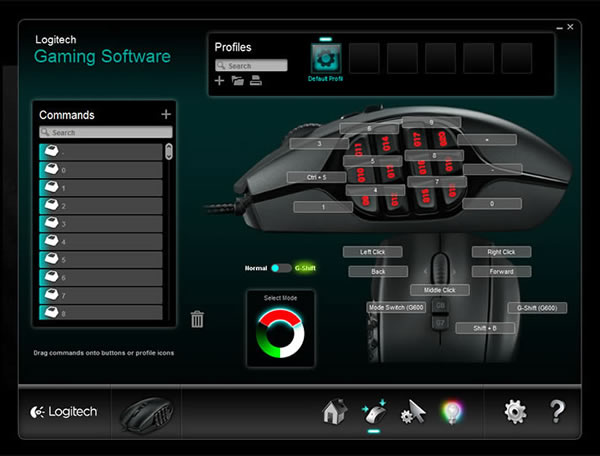
Task: Click the '6' assignment label on mouse
Action: pos(369,128)
